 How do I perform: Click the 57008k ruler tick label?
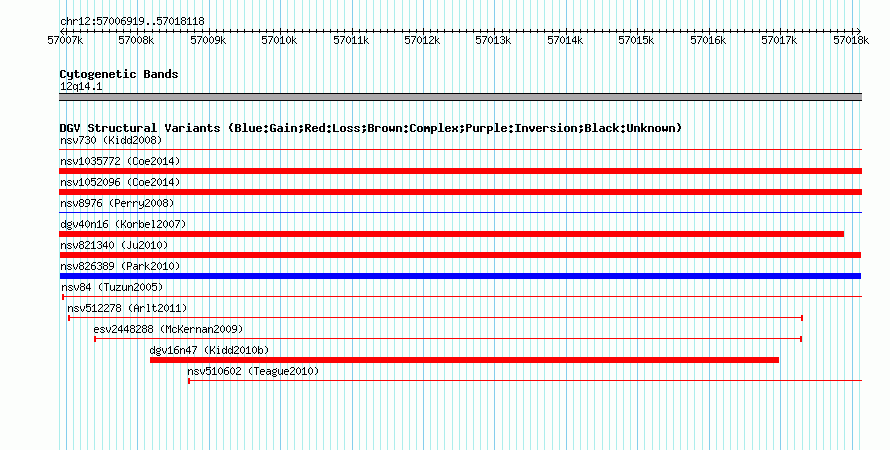pos(136,41)
